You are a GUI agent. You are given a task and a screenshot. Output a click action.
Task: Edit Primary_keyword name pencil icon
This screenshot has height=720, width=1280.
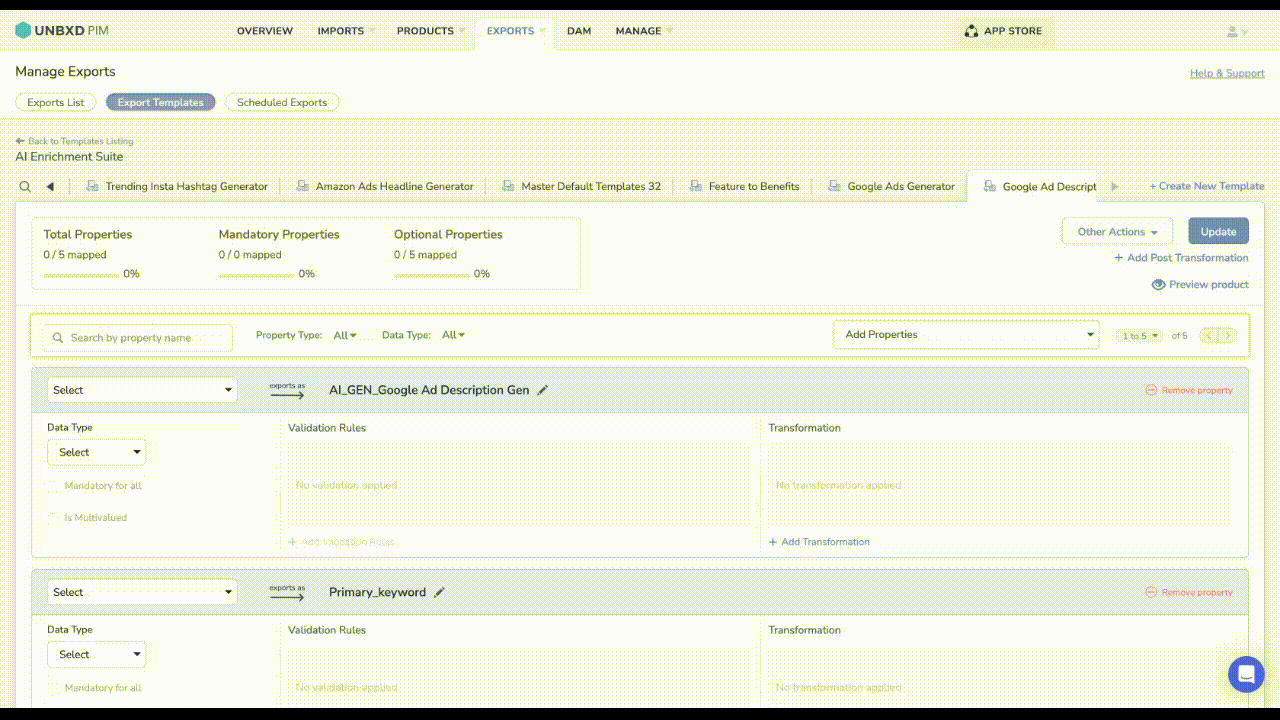[439, 592]
